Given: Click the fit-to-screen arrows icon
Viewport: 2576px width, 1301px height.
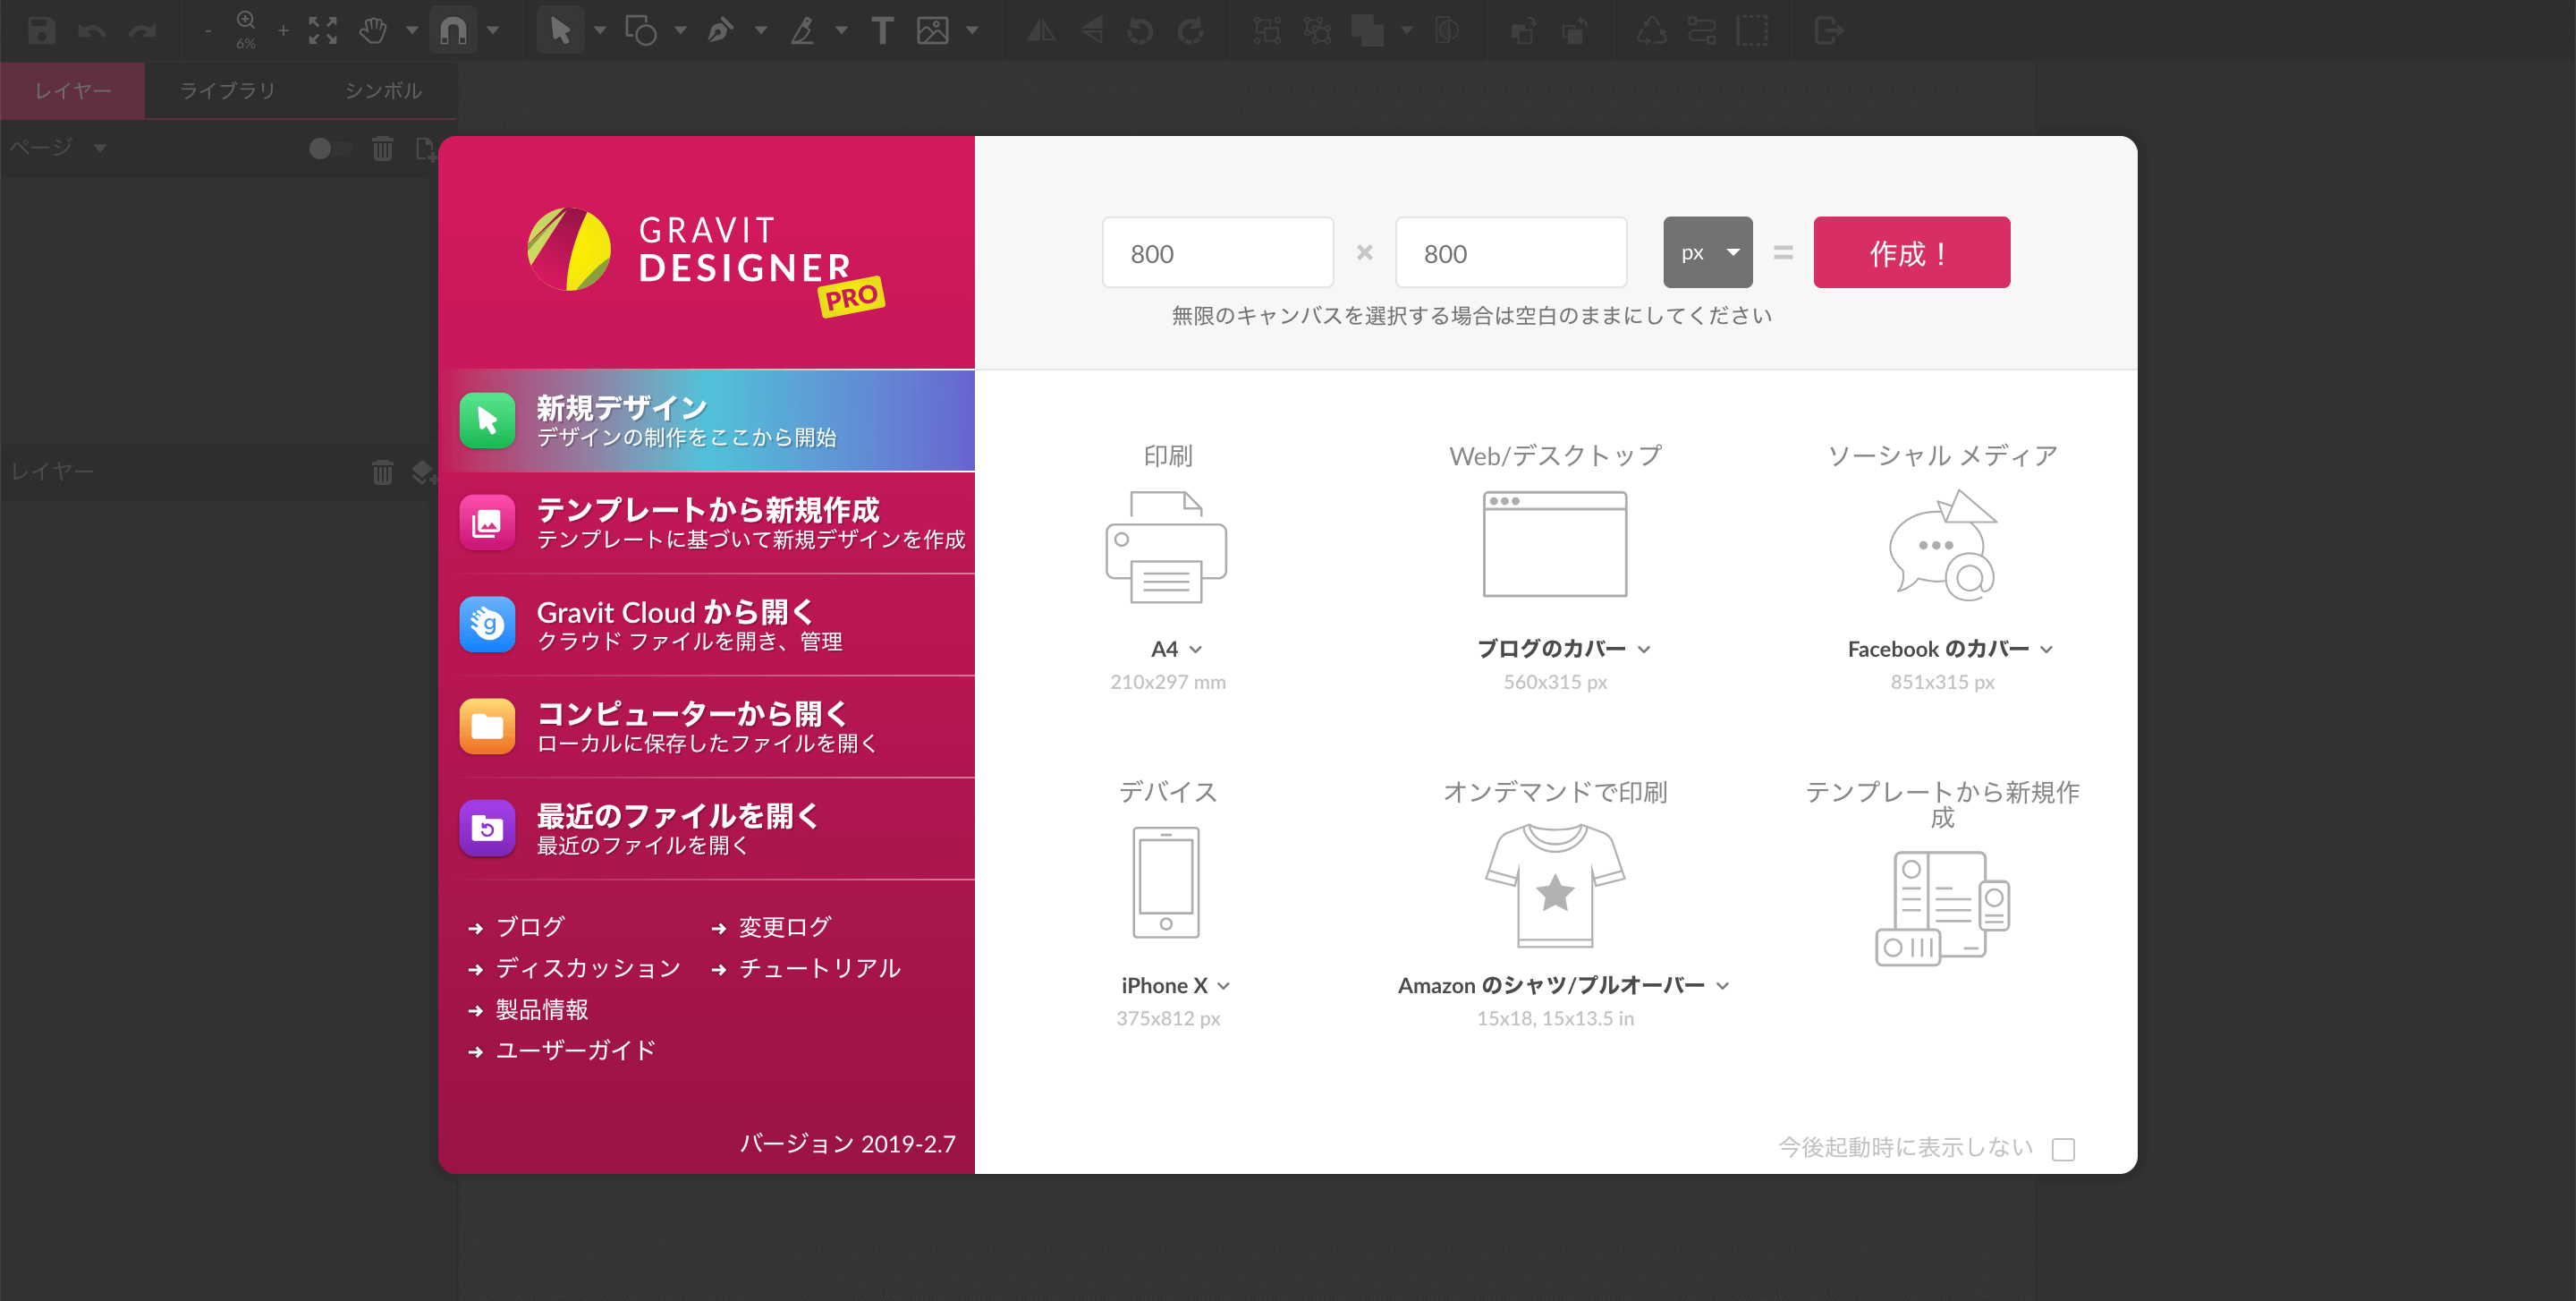Looking at the screenshot, I should click(322, 31).
